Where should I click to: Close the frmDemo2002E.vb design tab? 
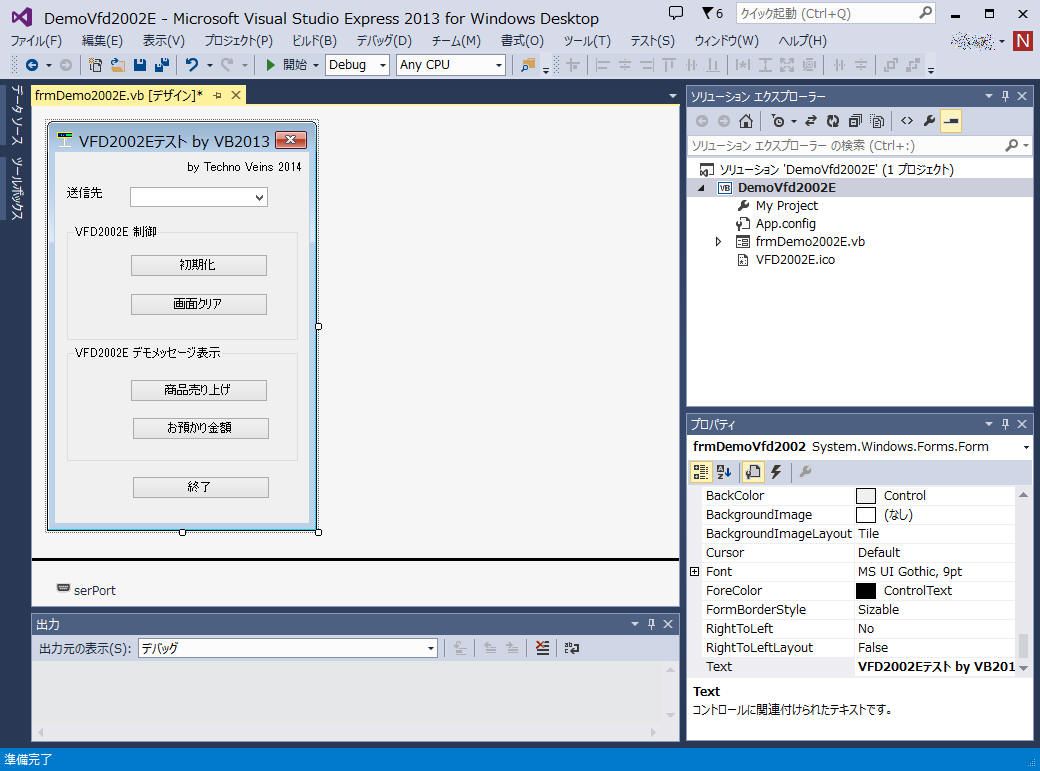tap(235, 96)
